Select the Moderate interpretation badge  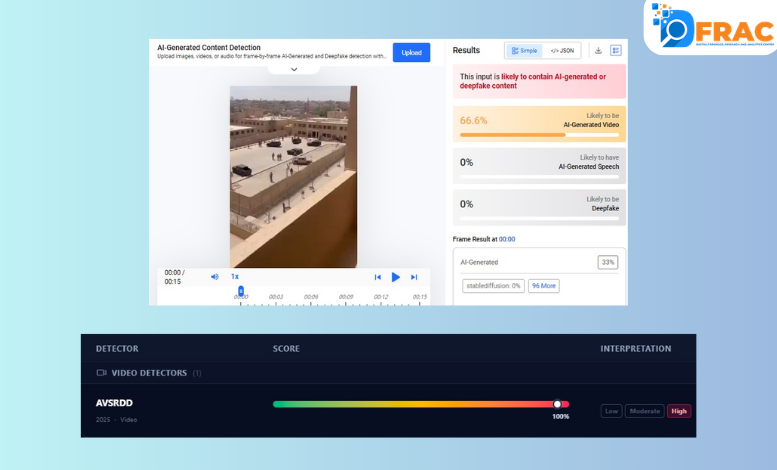pos(644,411)
